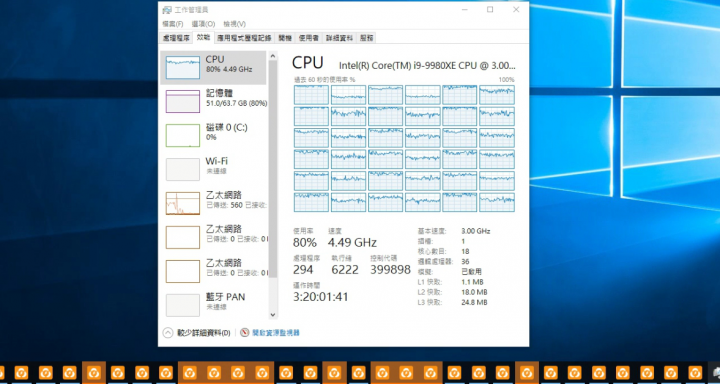The width and height of the screenshot is (720, 384).
Task: Click the L1 快取 value 1.1 MB
Action: point(472,282)
